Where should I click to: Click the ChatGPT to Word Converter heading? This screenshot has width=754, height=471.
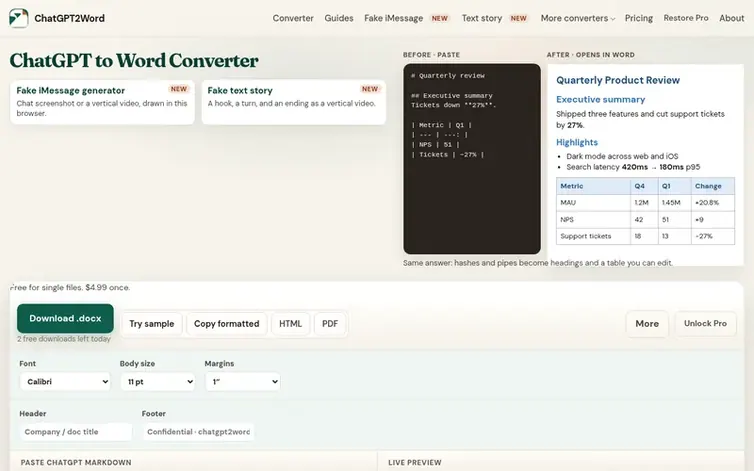(134, 61)
